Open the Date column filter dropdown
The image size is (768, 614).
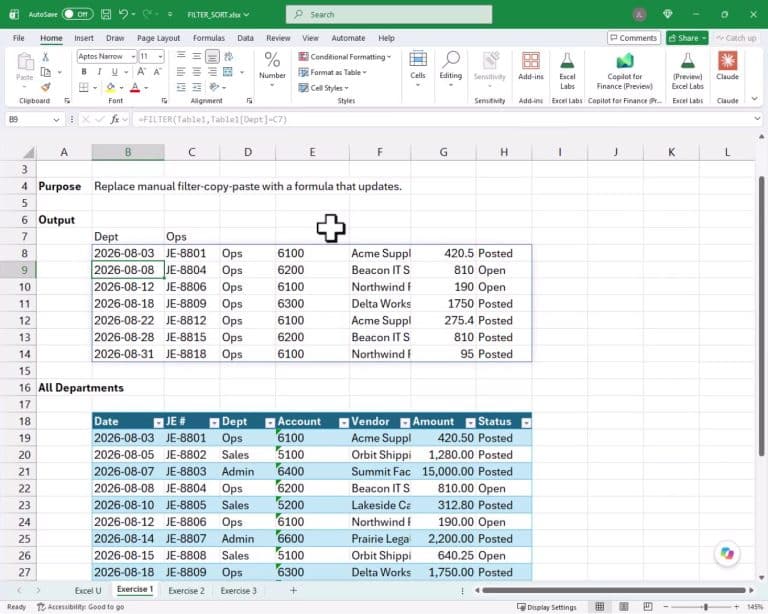pyautogui.click(x=158, y=423)
